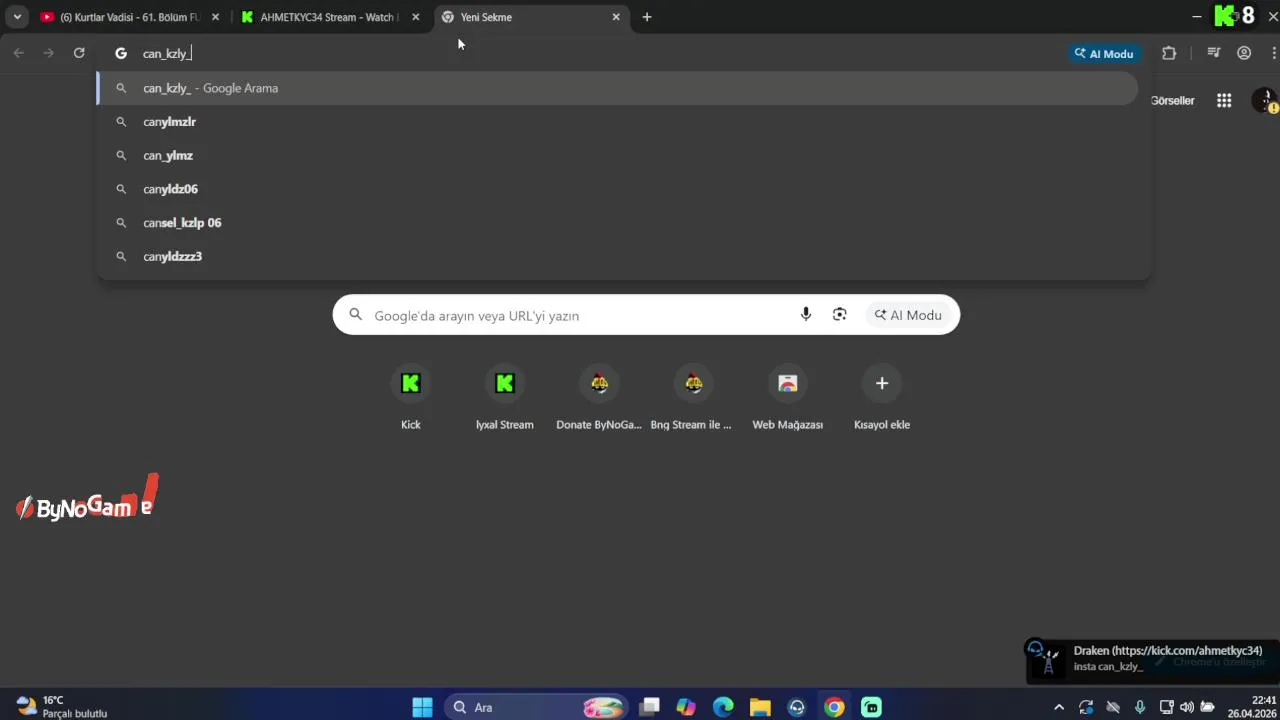Pick the canyldz06 suggestion
The height and width of the screenshot is (720, 1280).
tap(617, 189)
